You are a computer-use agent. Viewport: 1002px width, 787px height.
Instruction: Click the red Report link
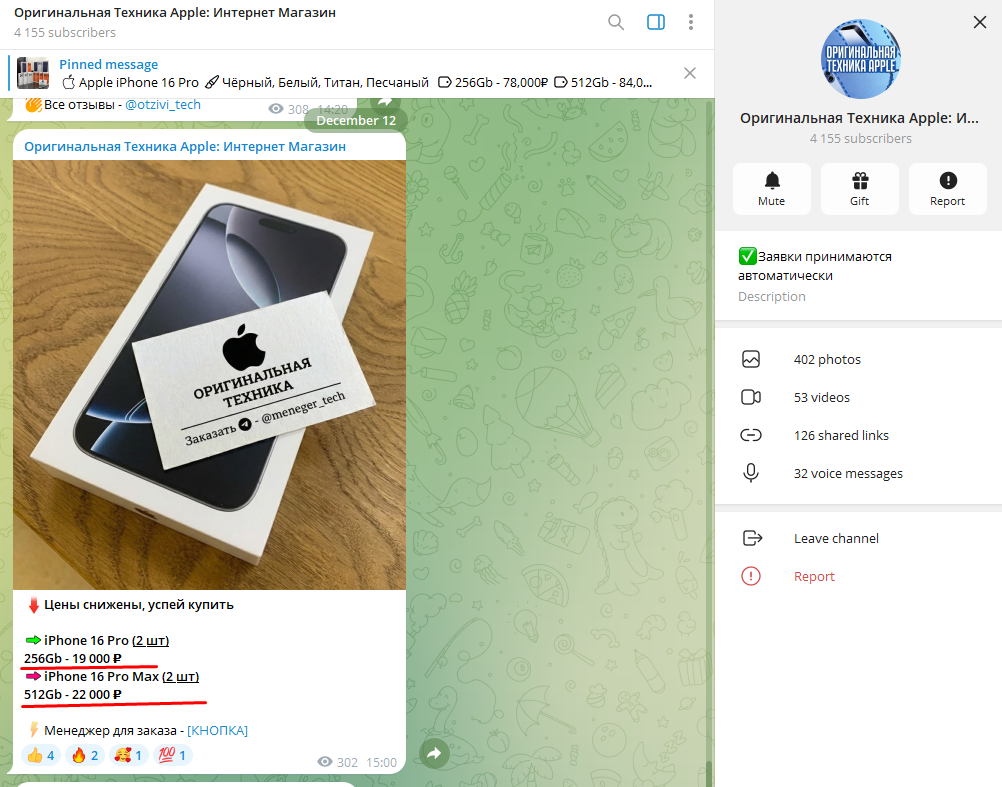[814, 576]
